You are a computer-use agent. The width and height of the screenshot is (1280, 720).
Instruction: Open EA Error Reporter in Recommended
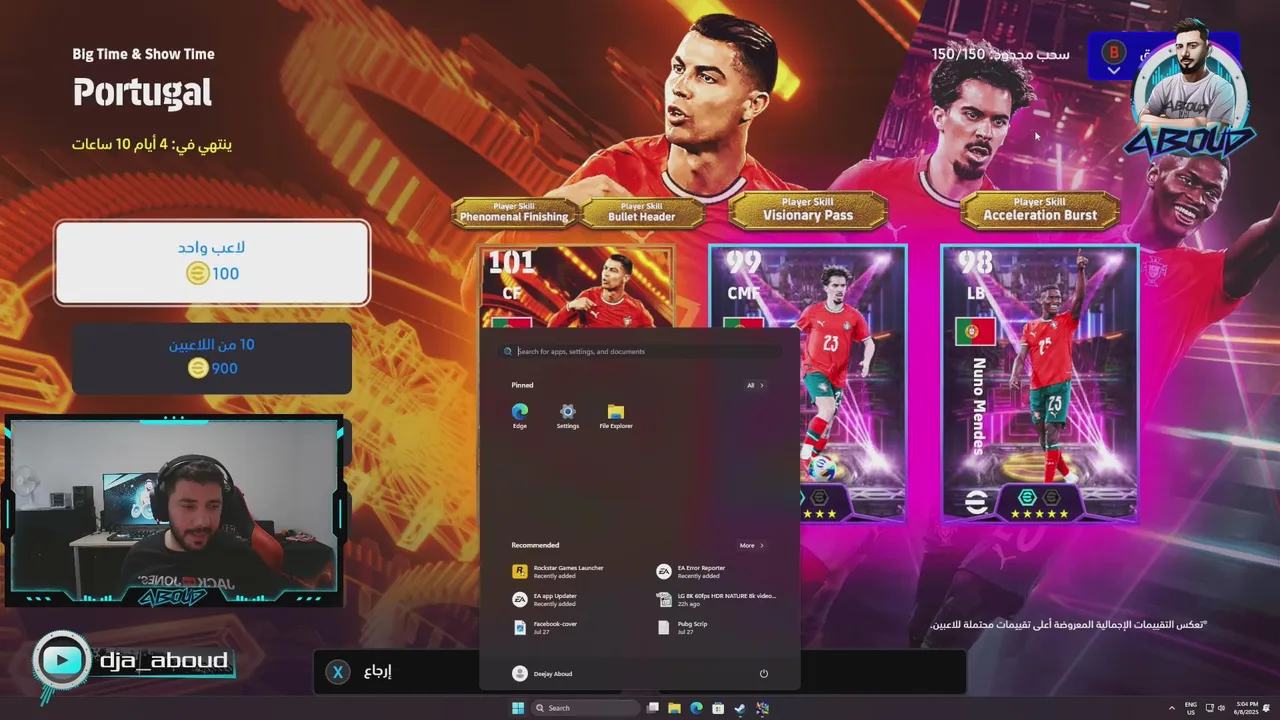[x=700, y=571]
